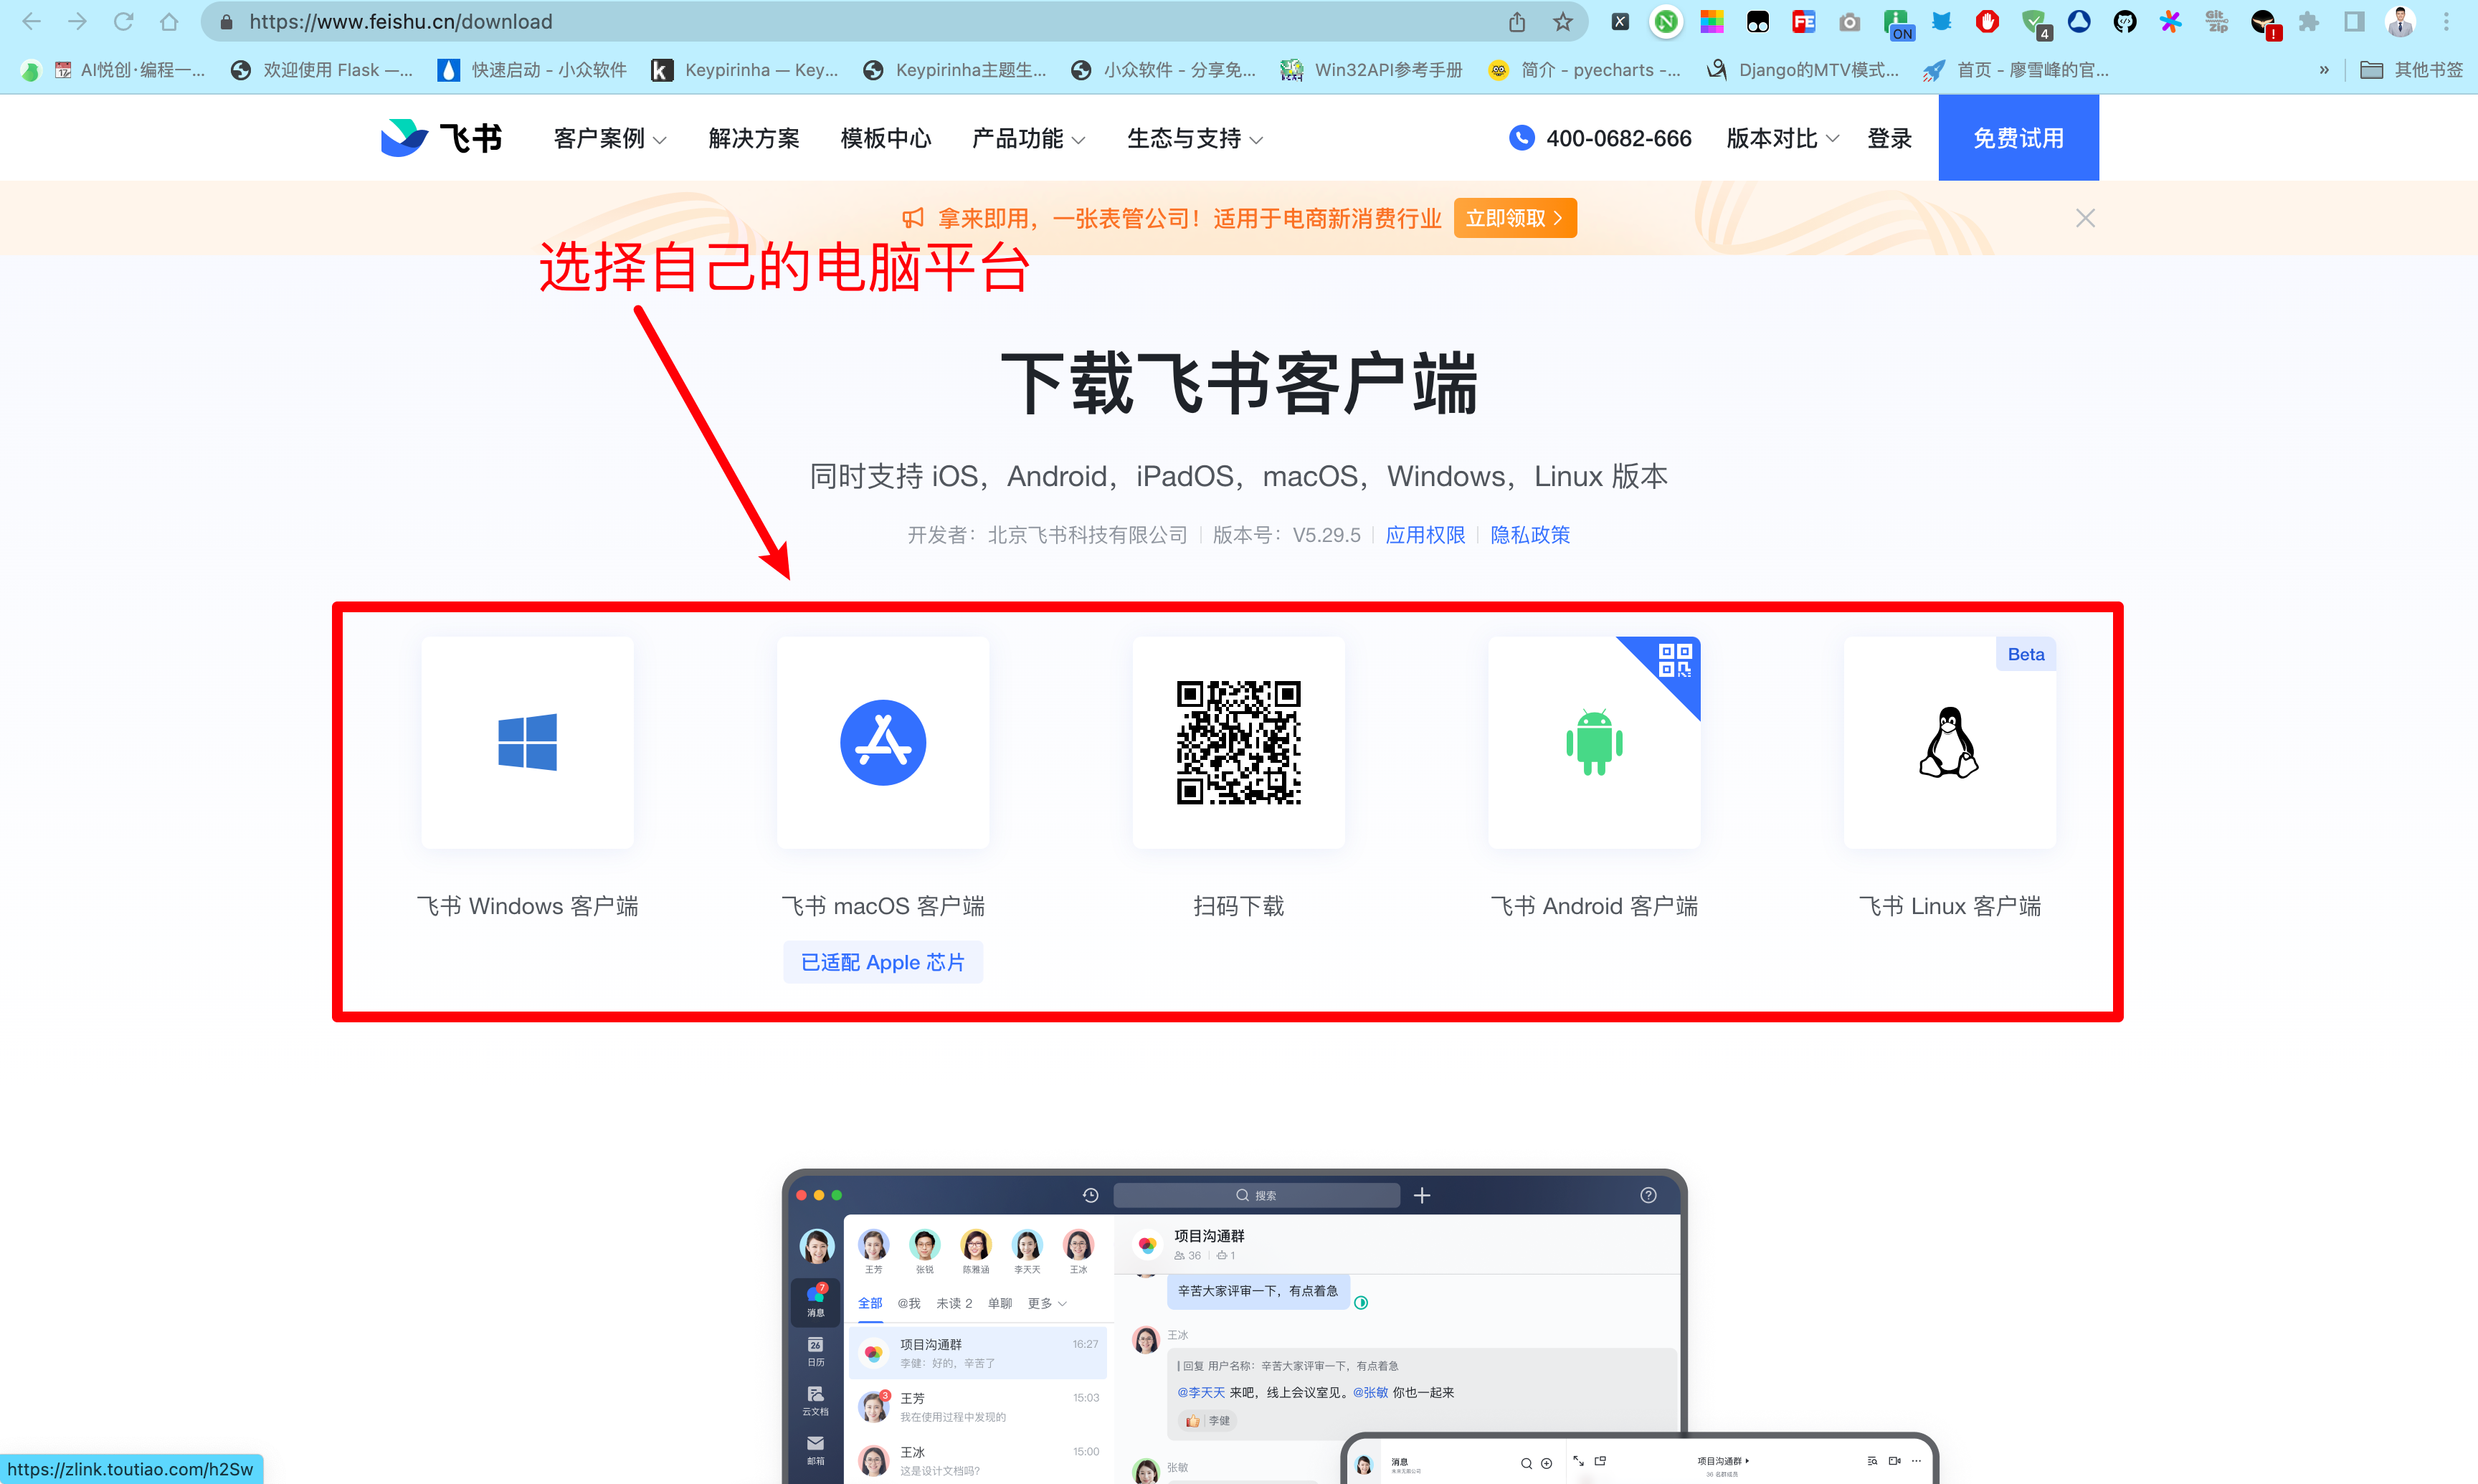Image resolution: width=2478 pixels, height=1484 pixels.
Task: Click the lock icon in address bar
Action: (x=226, y=21)
